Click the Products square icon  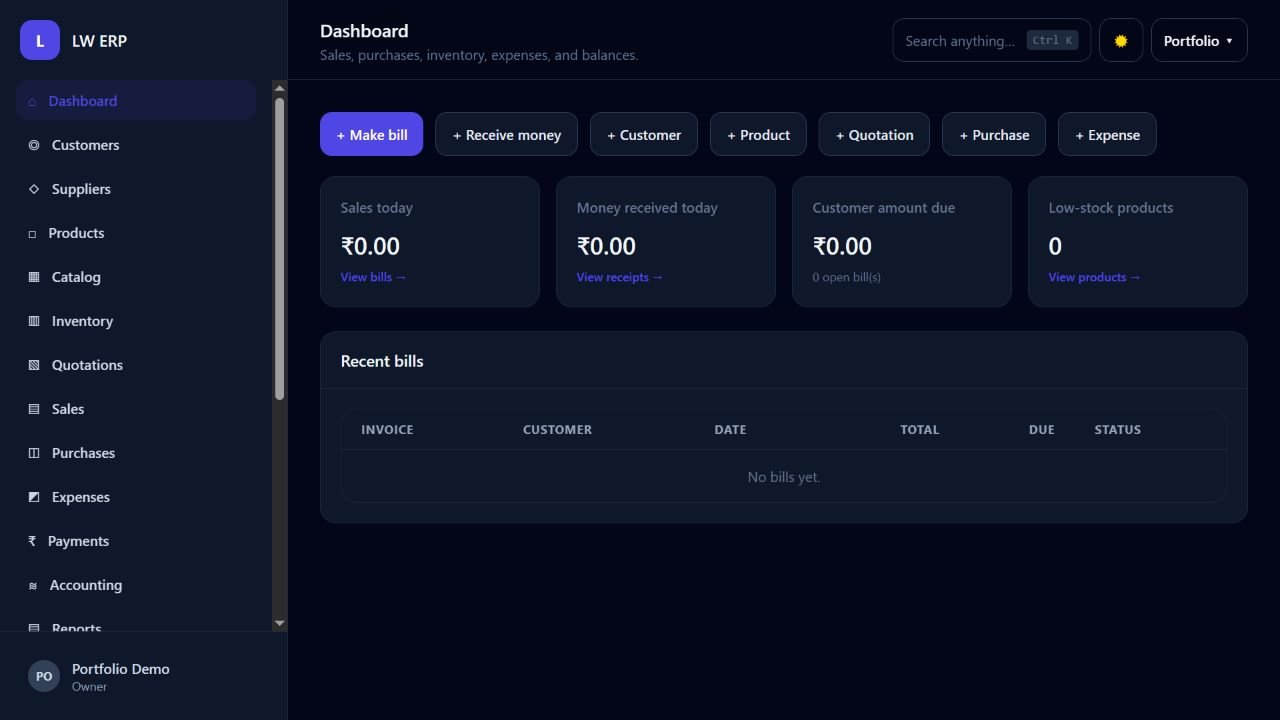click(32, 233)
